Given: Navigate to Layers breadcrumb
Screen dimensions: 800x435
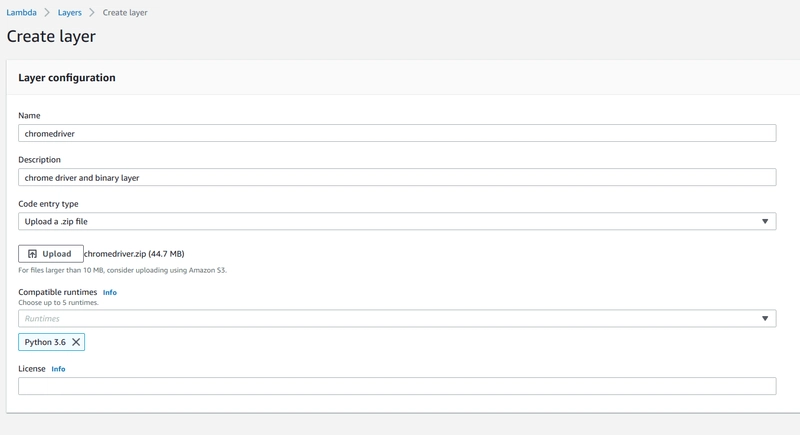Looking at the screenshot, I should tap(70, 13).
